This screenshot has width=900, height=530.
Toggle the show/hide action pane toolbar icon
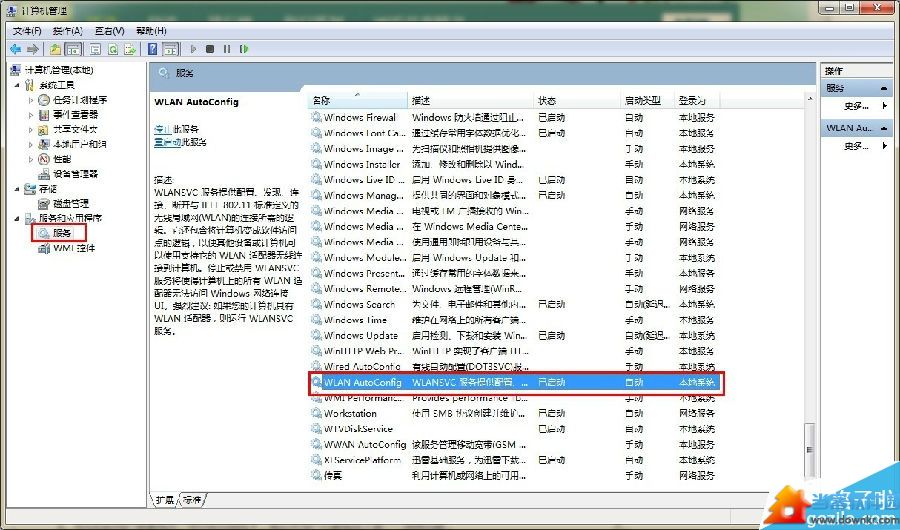click(170, 49)
